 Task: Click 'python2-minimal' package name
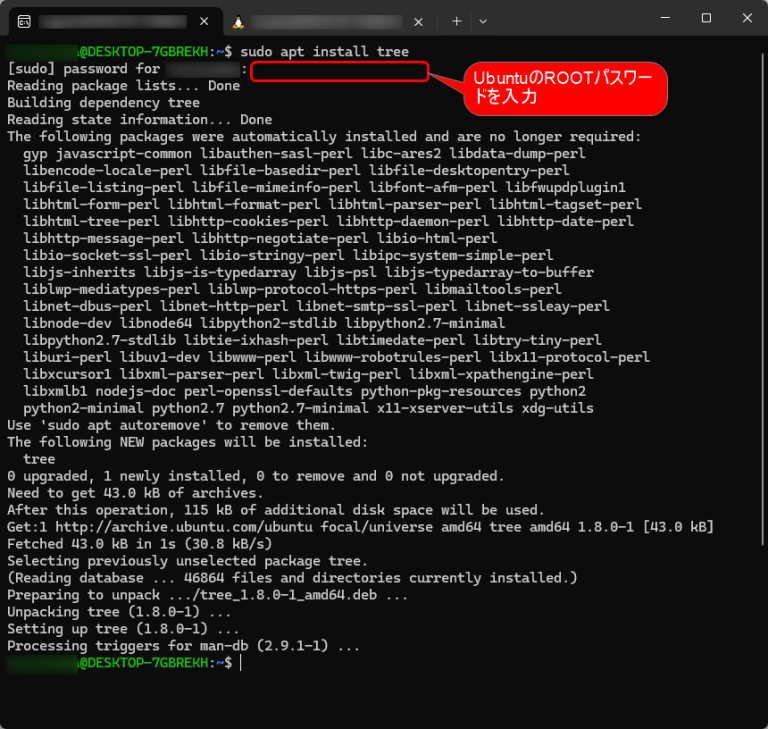click(83, 409)
